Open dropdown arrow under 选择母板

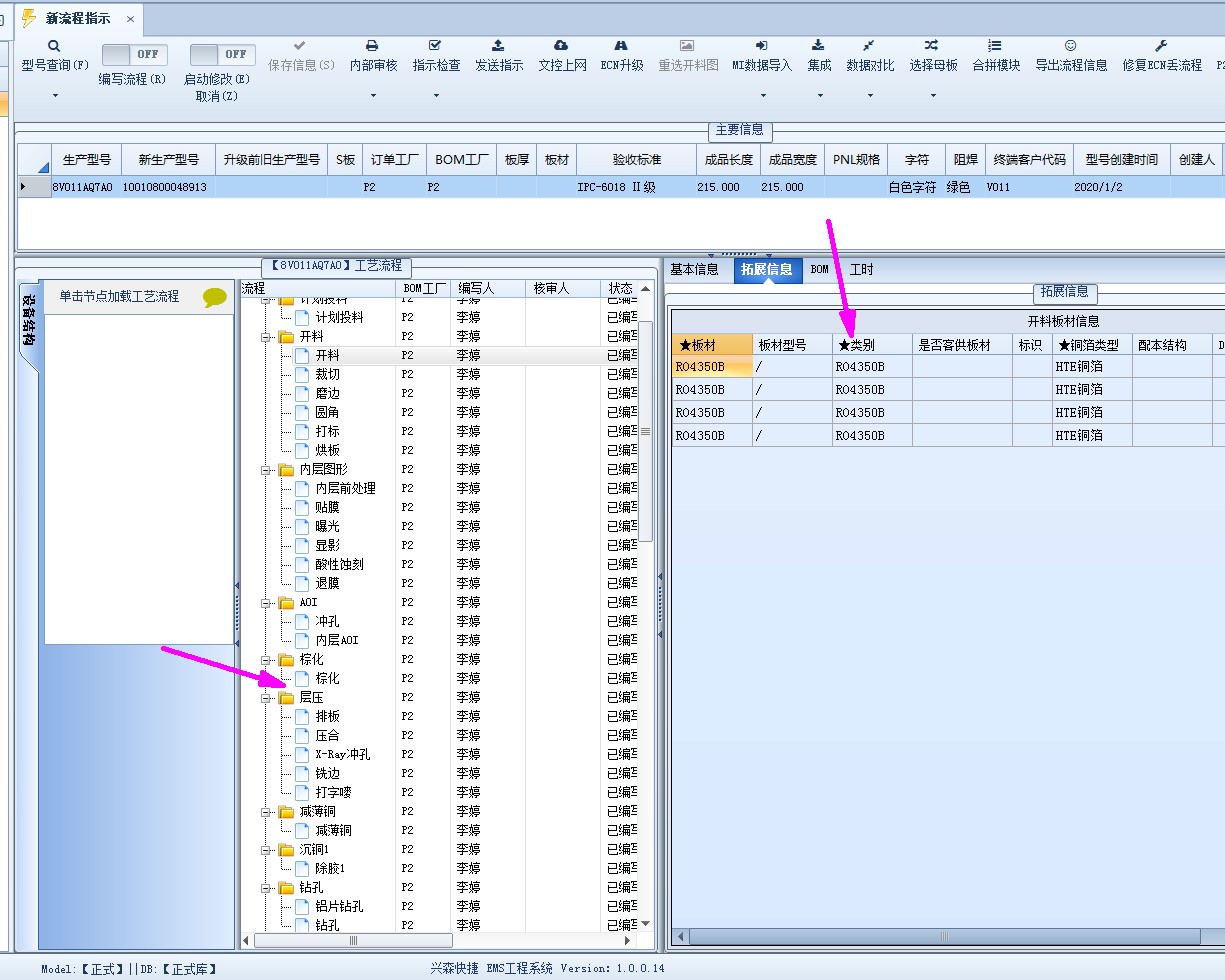click(933, 96)
